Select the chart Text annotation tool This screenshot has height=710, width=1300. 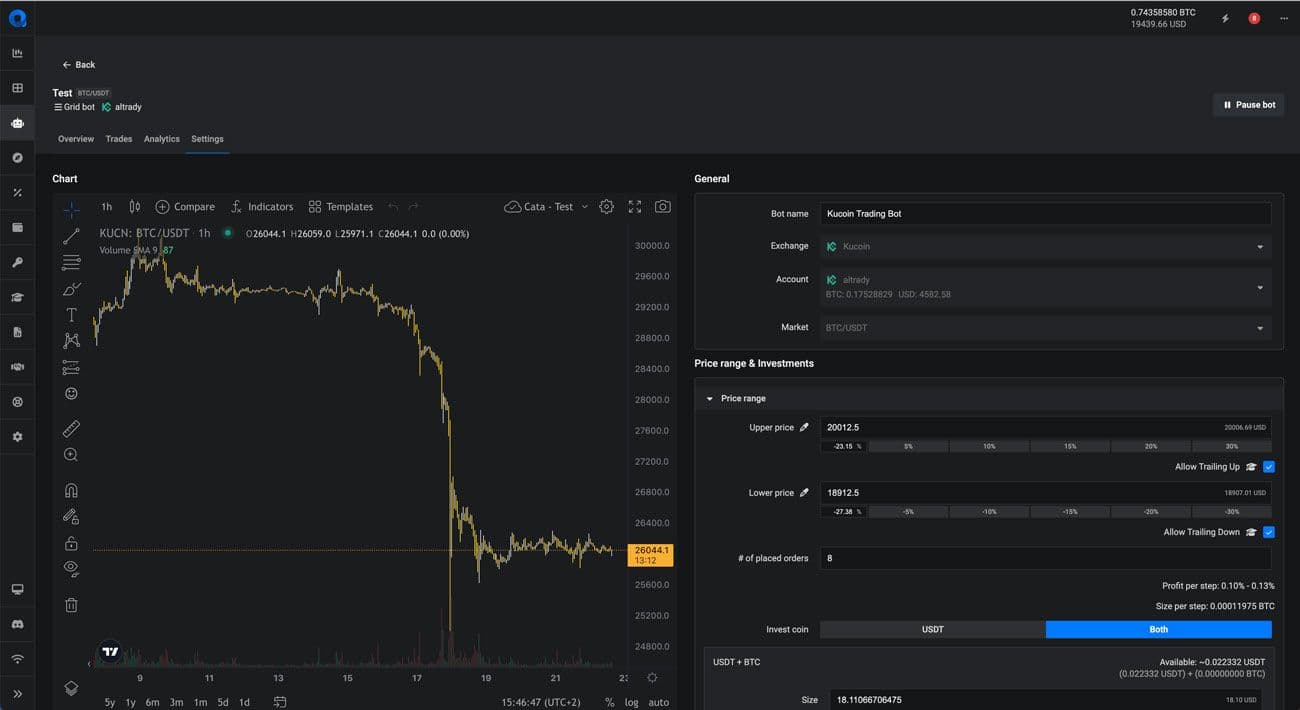pos(71,315)
